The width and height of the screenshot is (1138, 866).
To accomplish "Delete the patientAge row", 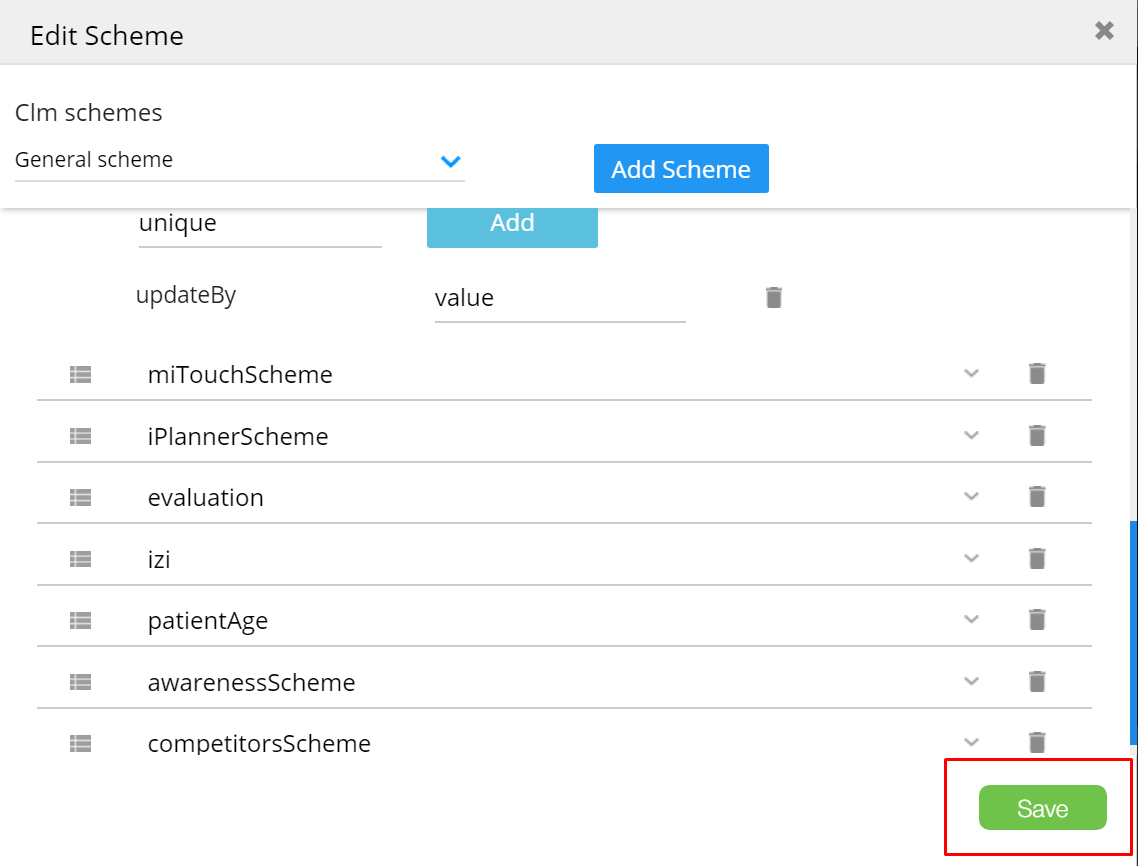I will (x=1037, y=620).
